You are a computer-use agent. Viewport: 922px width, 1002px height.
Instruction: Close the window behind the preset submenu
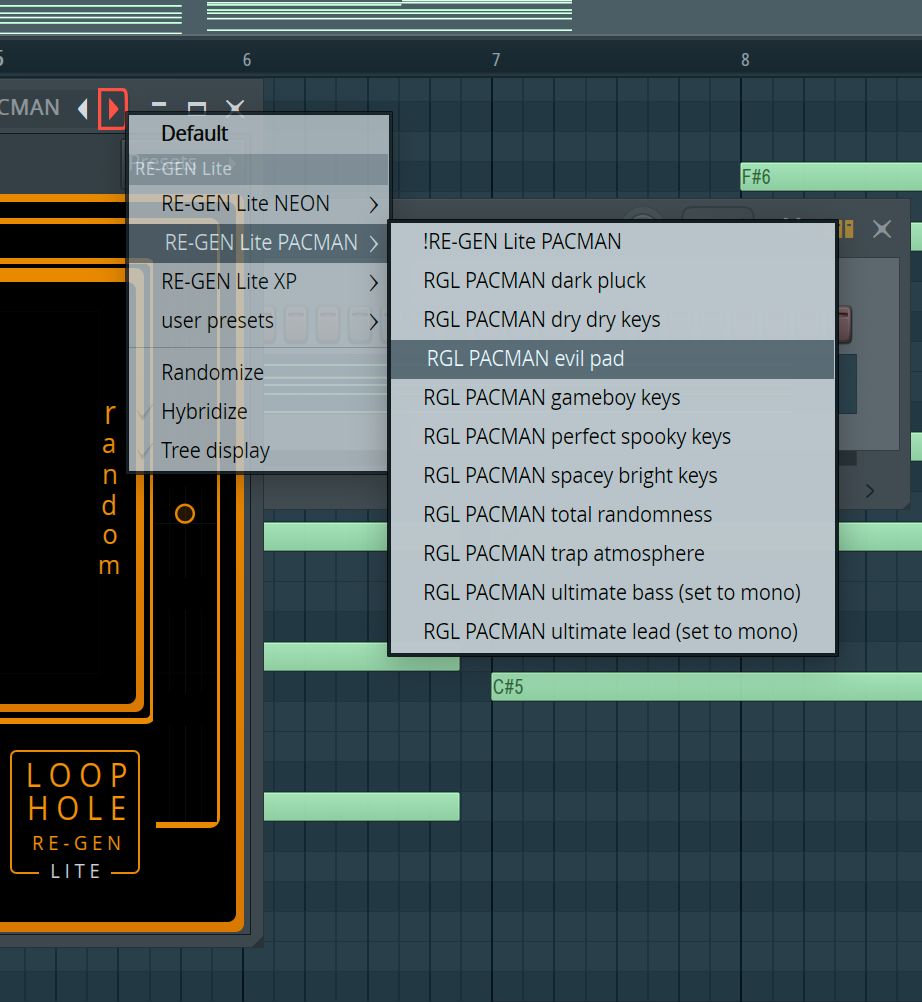pos(882,229)
